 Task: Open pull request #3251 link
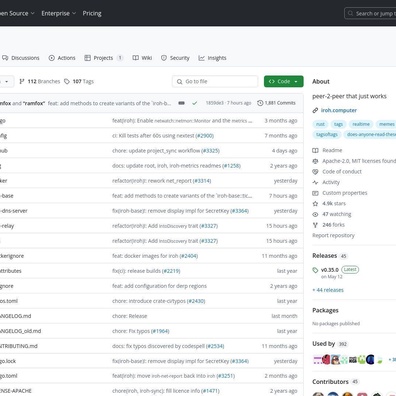coord(225,376)
